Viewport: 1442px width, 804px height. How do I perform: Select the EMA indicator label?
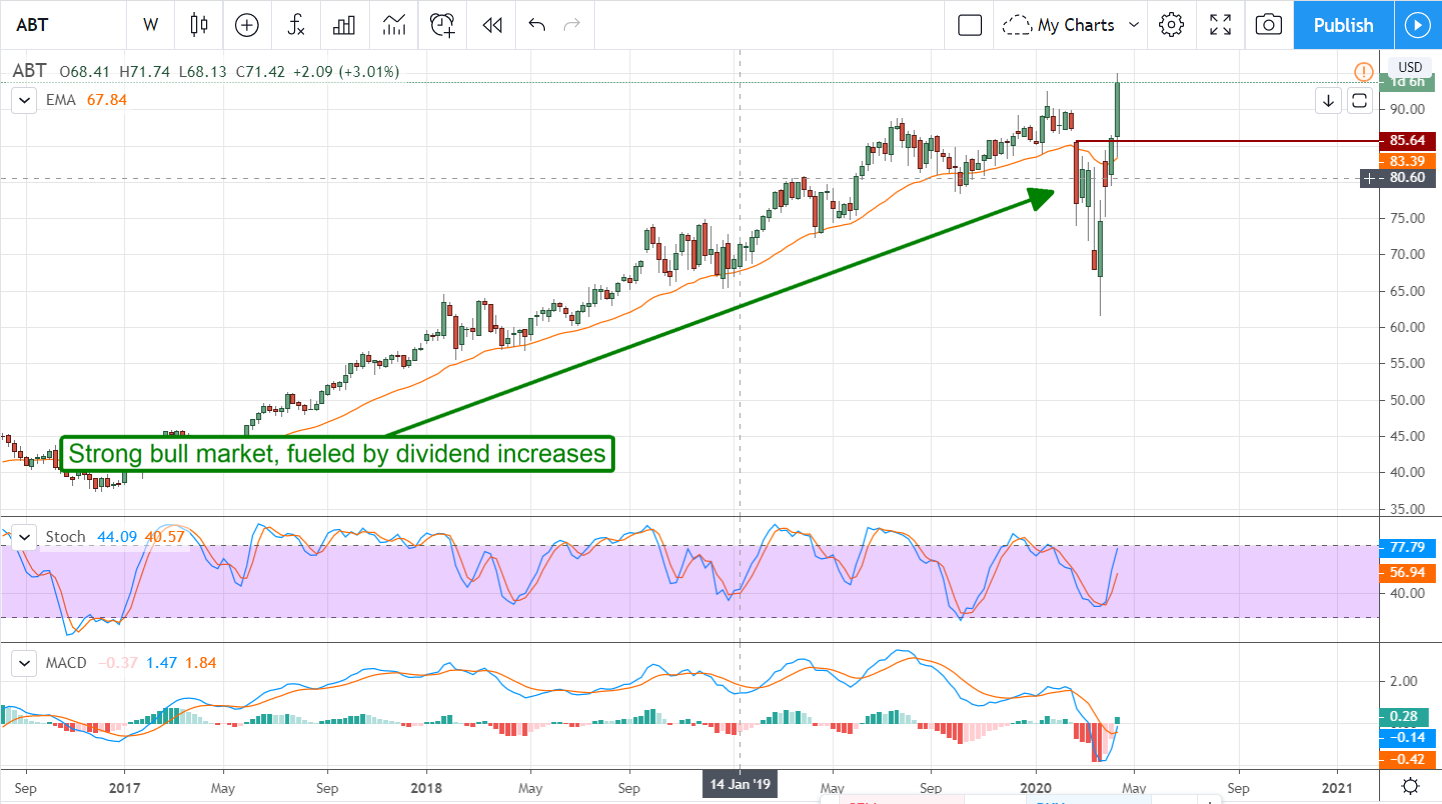coord(60,100)
